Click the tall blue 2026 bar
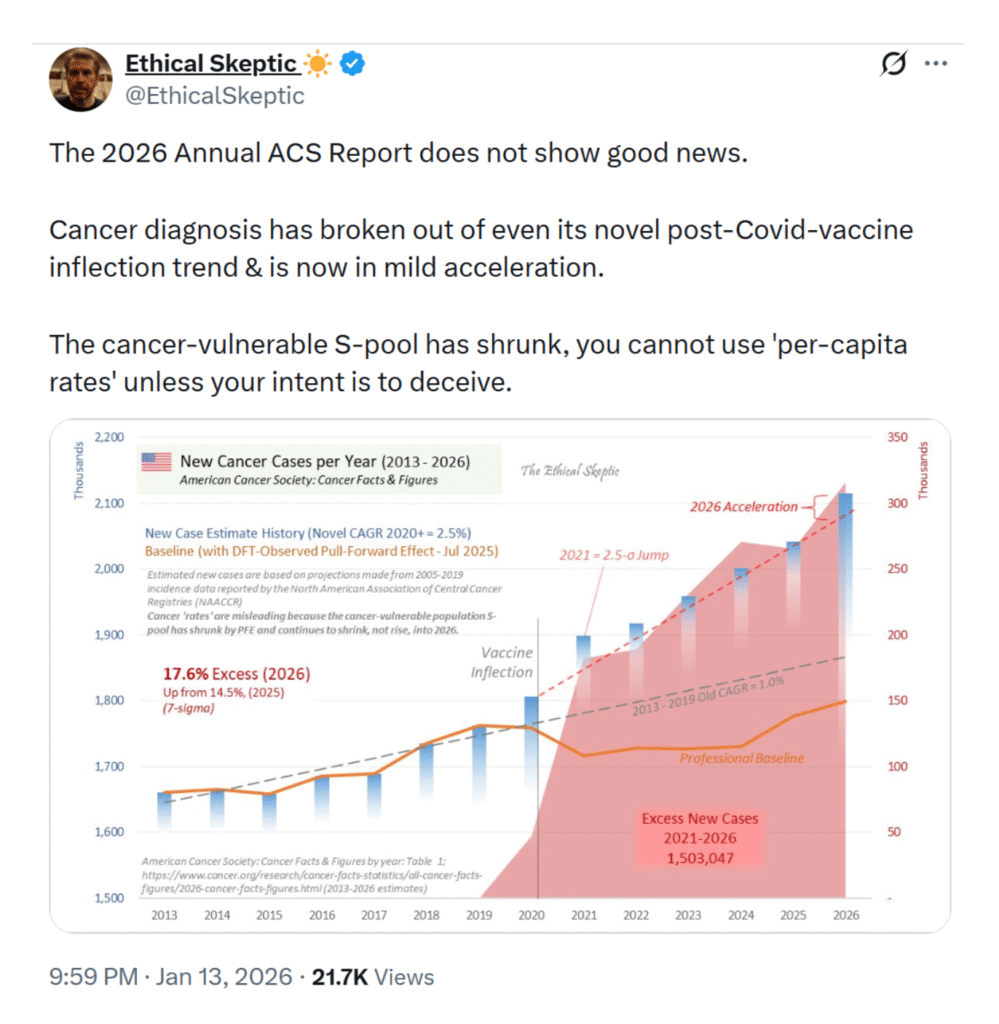The image size is (999, 1024). (844, 600)
